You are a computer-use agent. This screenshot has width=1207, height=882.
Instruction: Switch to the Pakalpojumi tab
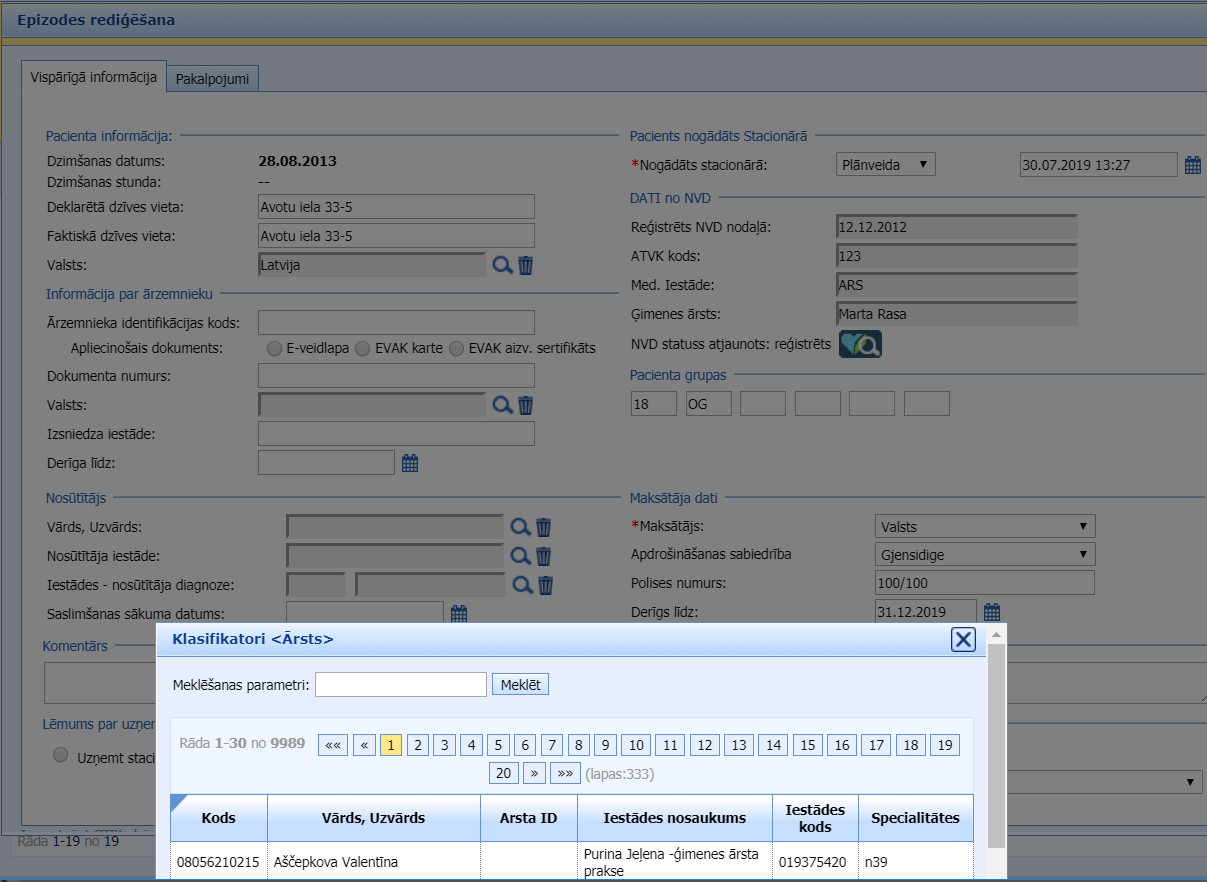pos(212,78)
